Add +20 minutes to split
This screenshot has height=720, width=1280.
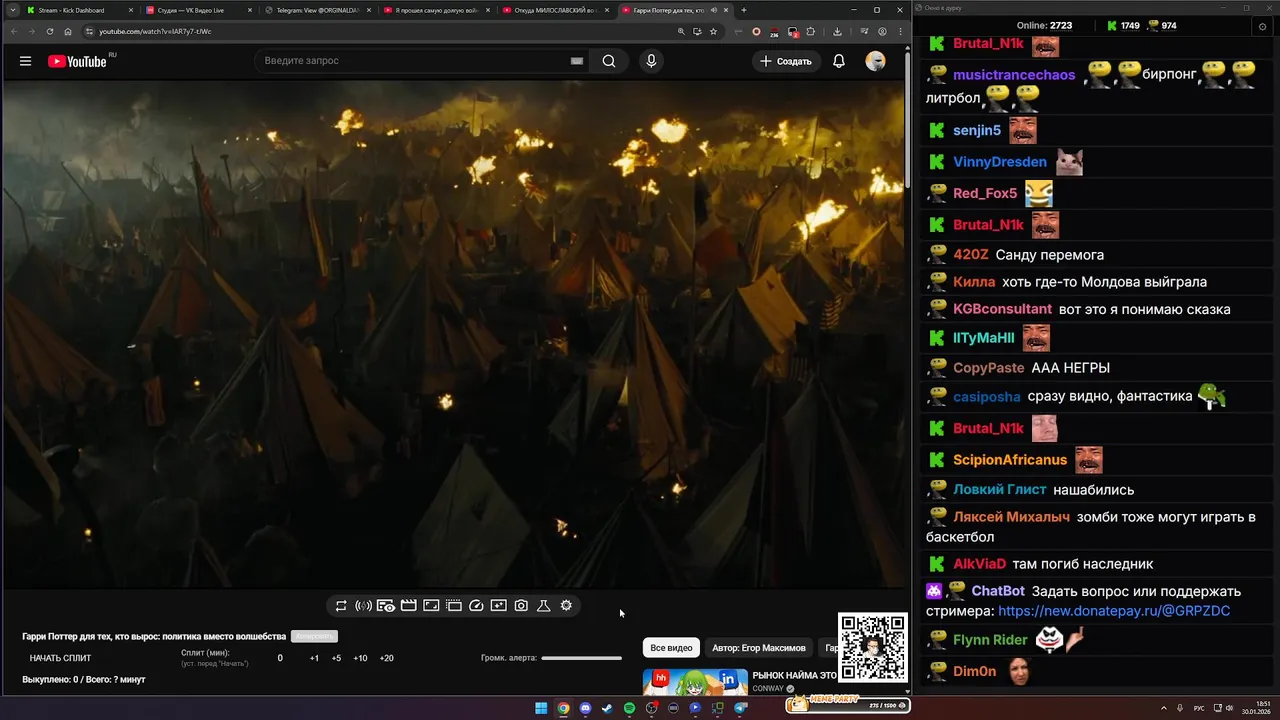pos(386,658)
